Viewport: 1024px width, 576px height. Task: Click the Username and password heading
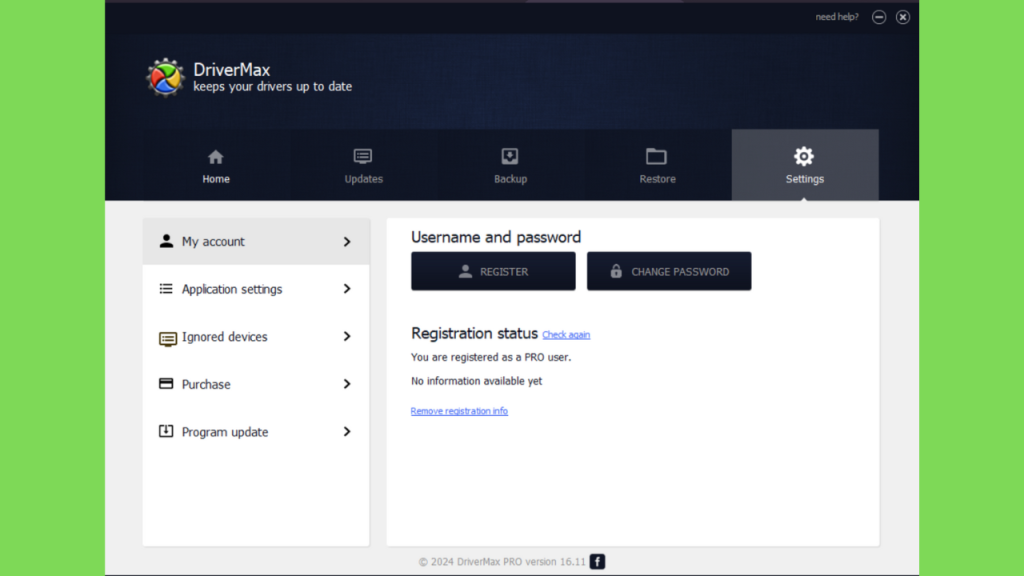[496, 237]
